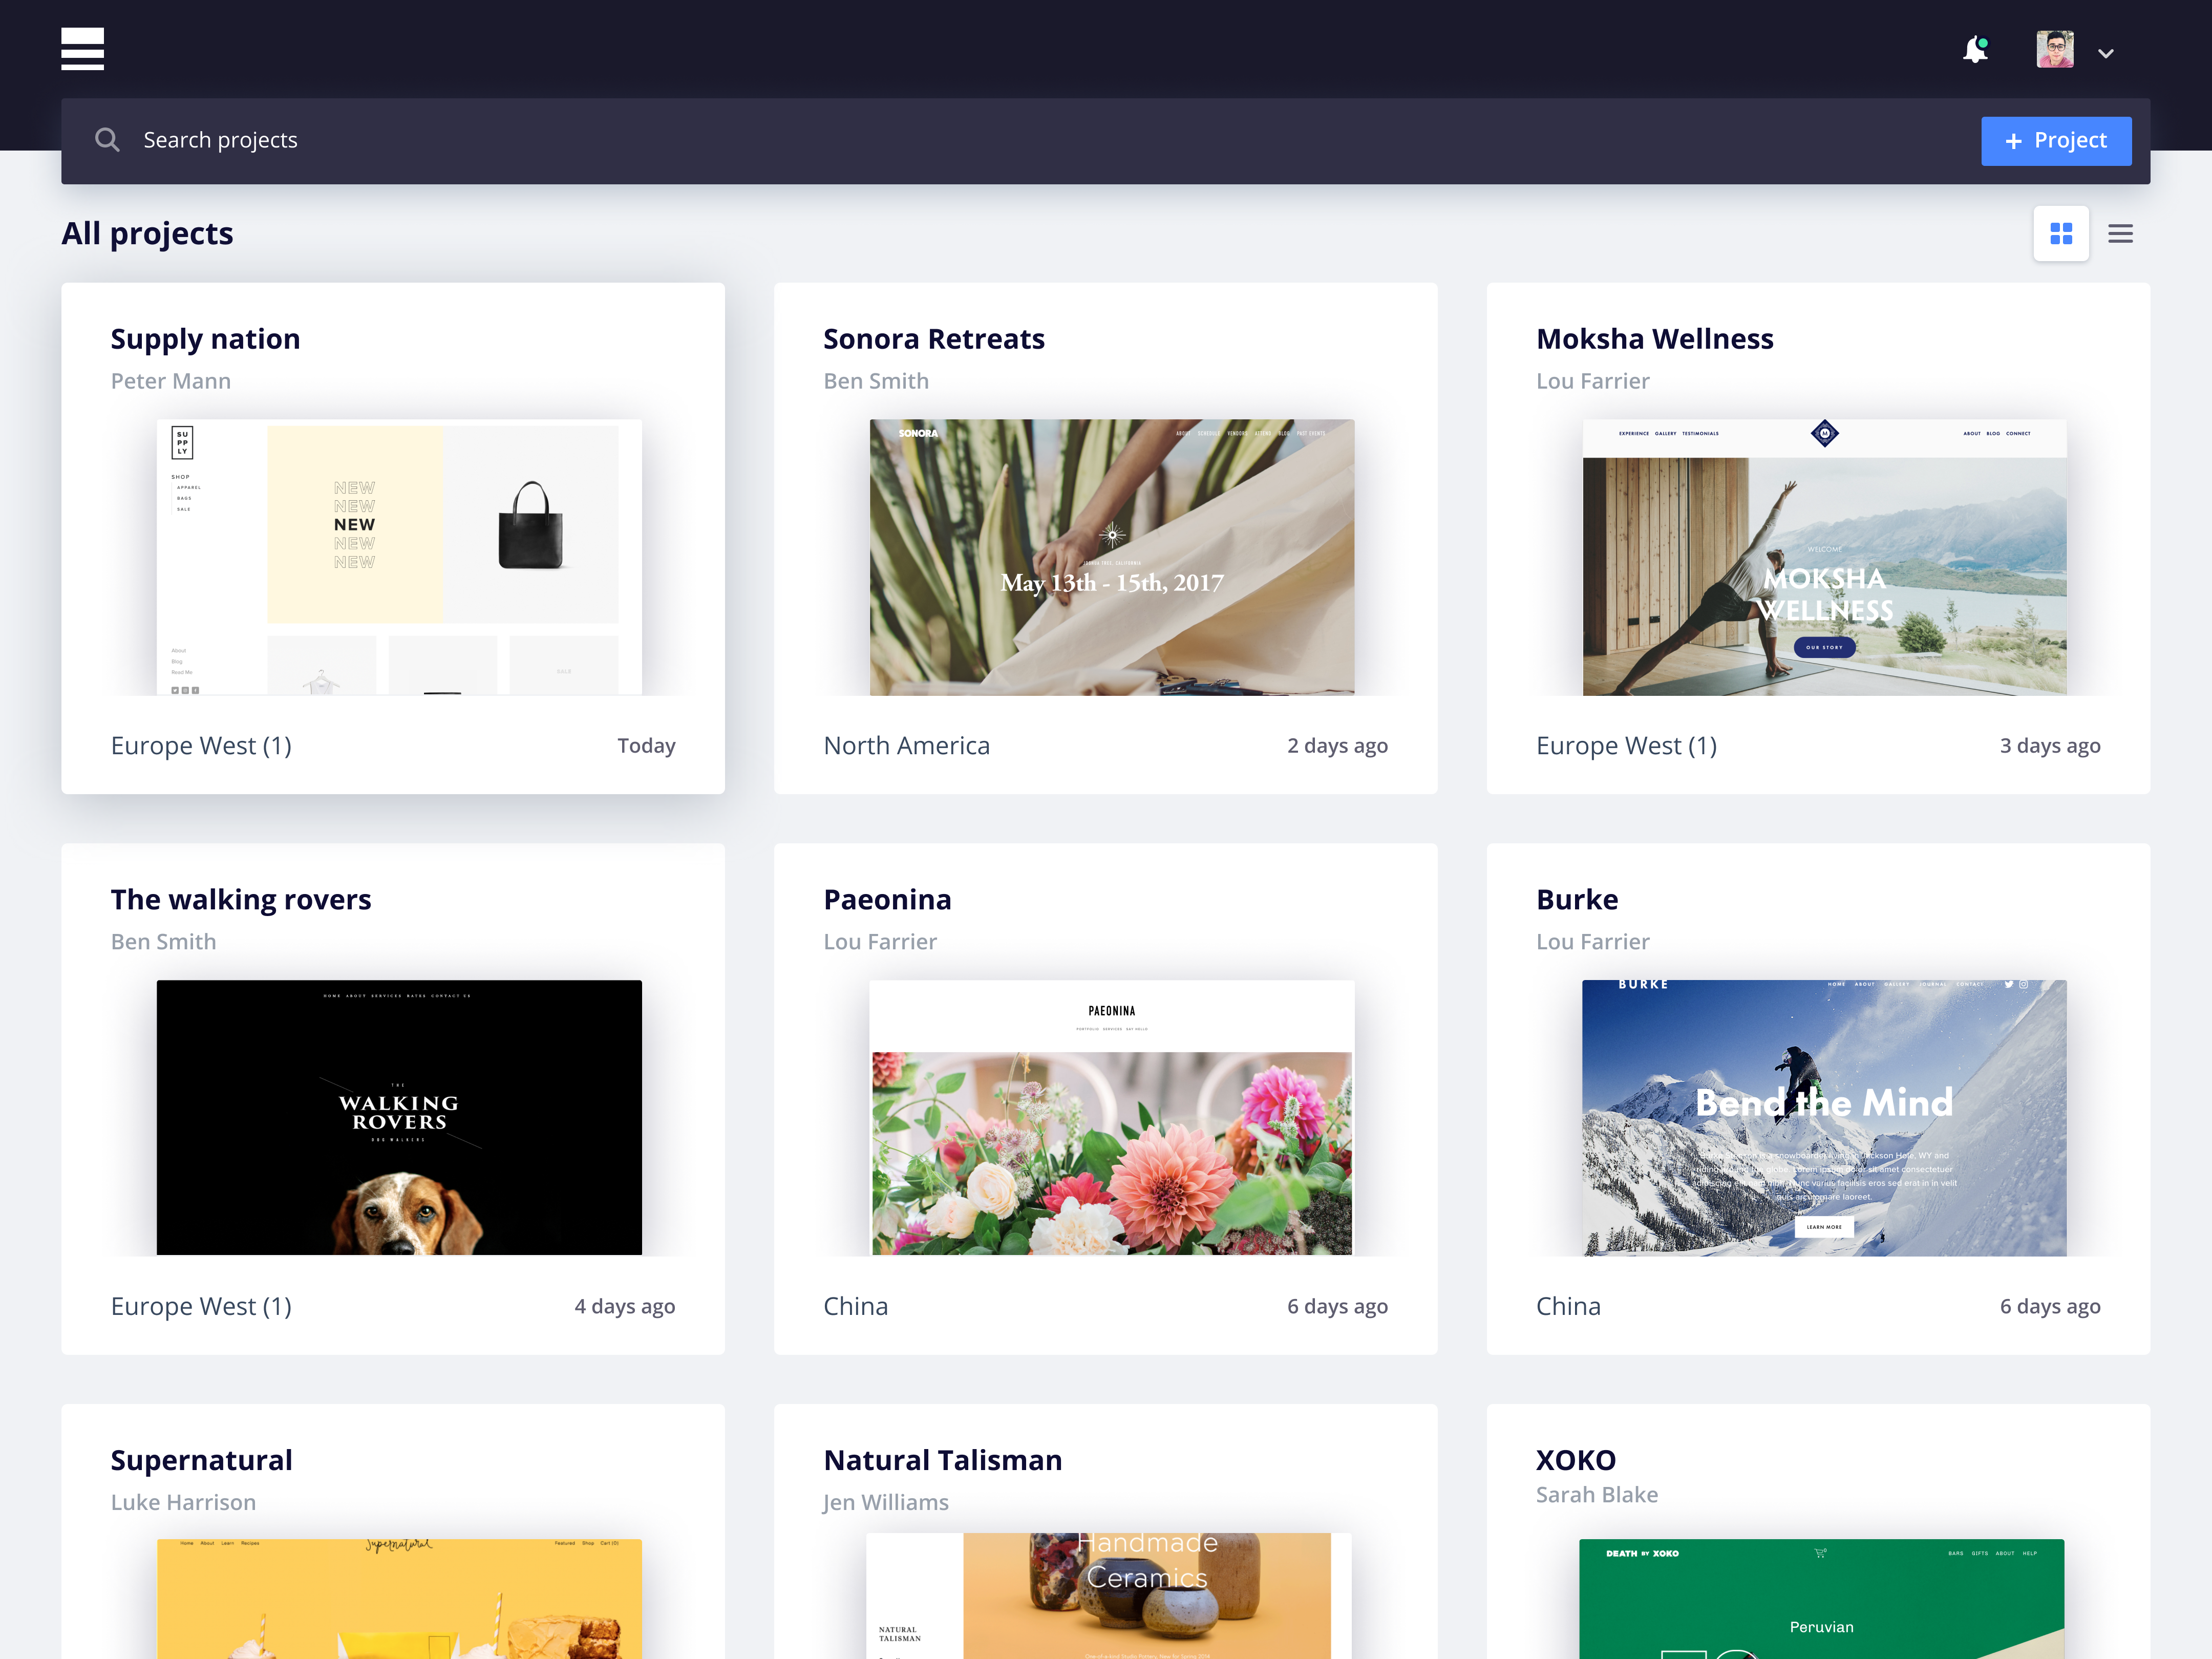Image resolution: width=2212 pixels, height=1659 pixels.
Task: Switch to grid view
Action: [x=2060, y=234]
